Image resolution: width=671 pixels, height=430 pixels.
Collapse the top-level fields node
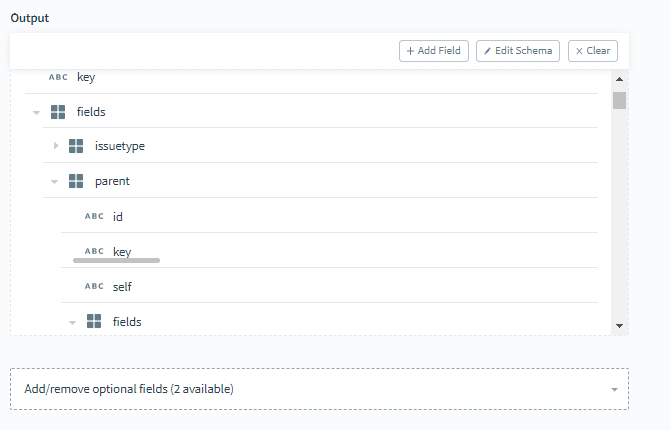36,113
